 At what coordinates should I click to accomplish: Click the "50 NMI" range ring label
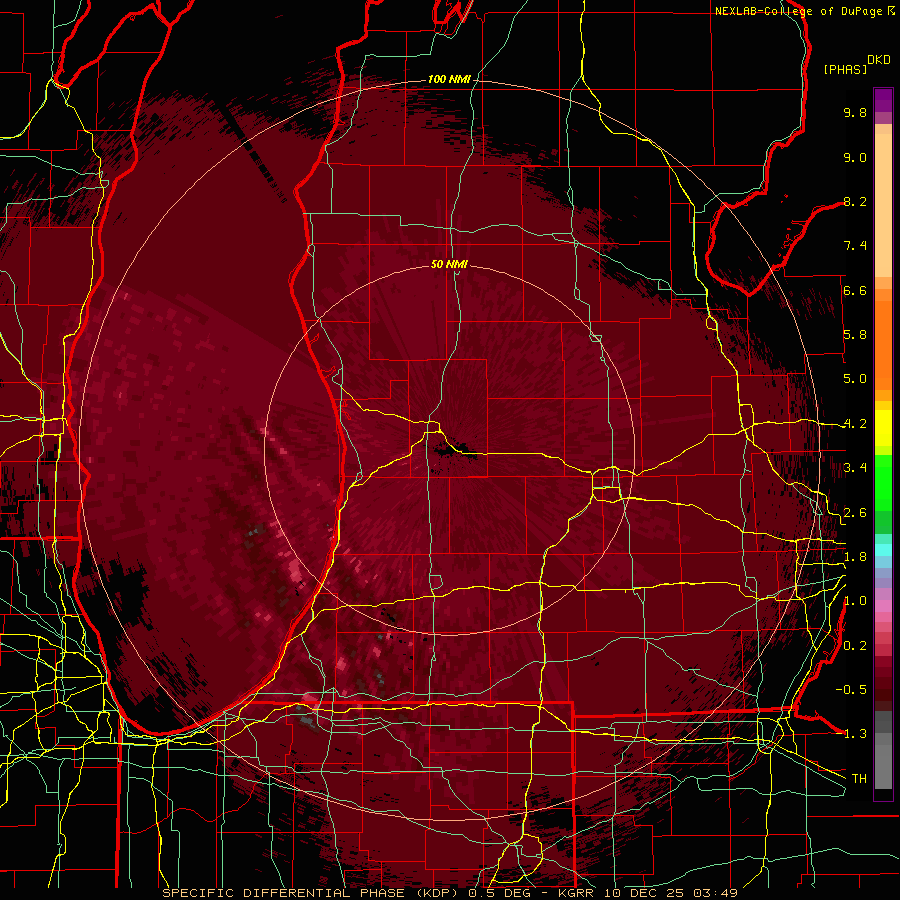(449, 264)
